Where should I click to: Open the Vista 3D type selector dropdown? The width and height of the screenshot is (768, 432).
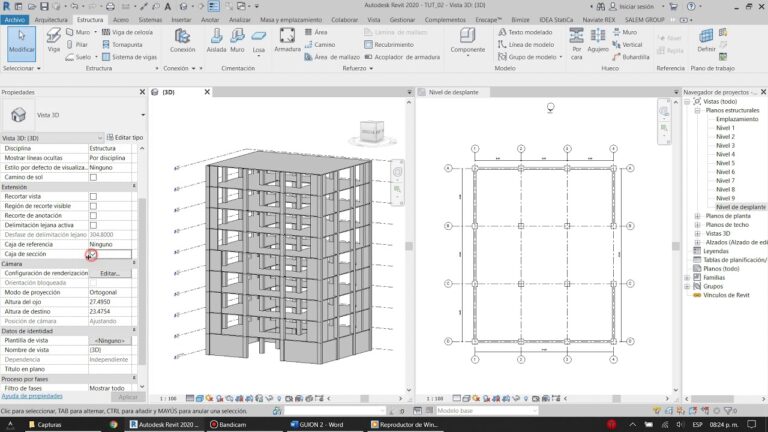click(143, 115)
